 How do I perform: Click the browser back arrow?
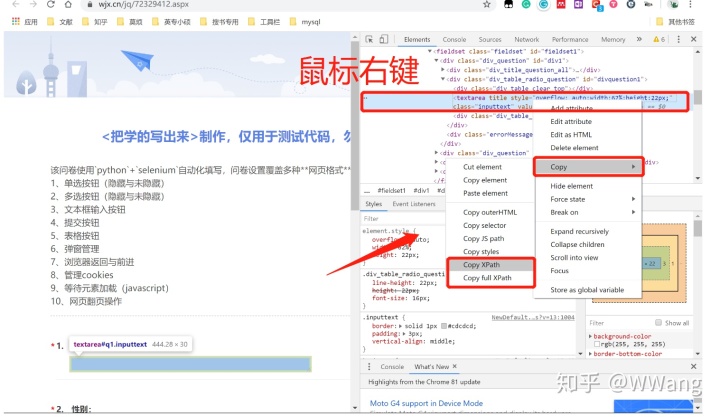(16, 4)
